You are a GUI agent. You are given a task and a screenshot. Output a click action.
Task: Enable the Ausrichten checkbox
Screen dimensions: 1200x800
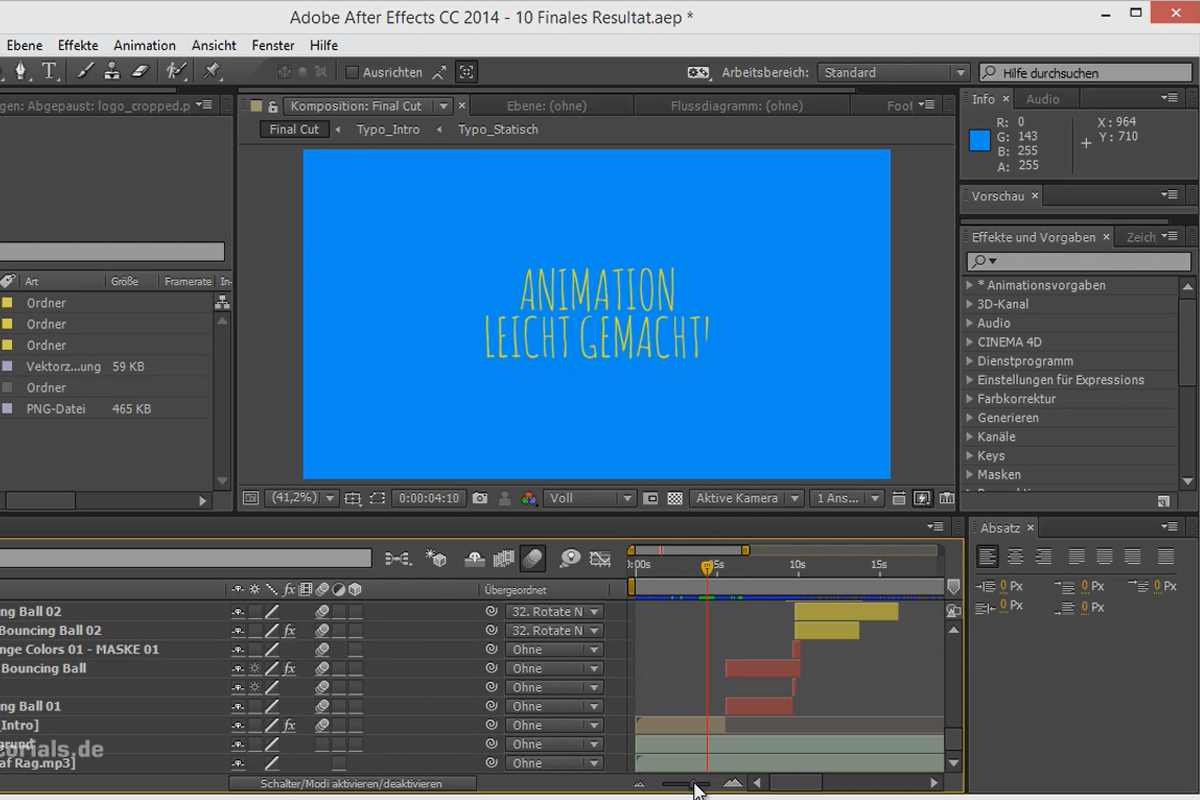(x=351, y=72)
